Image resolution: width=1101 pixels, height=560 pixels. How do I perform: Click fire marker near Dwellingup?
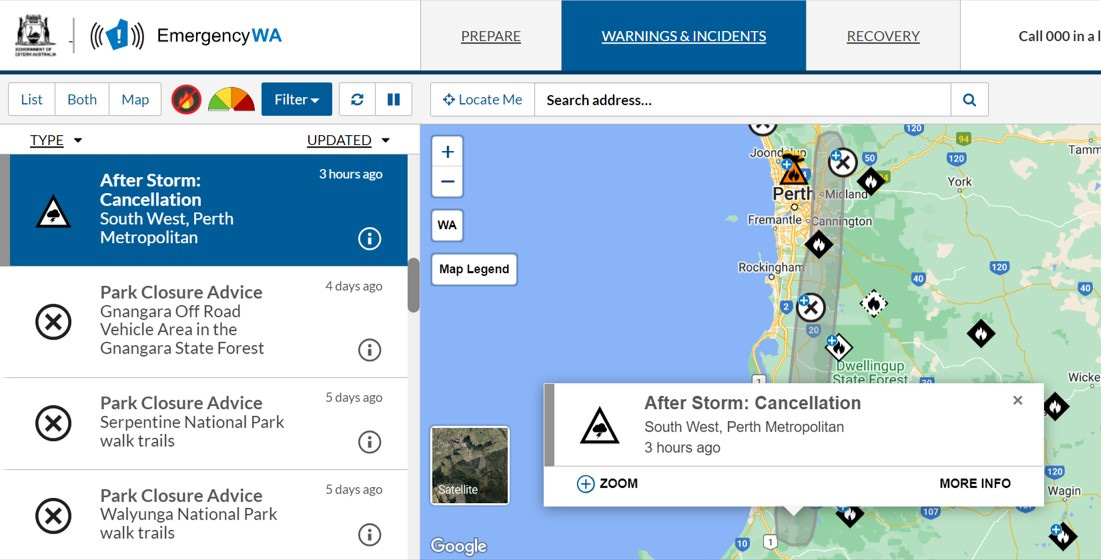pos(838,347)
